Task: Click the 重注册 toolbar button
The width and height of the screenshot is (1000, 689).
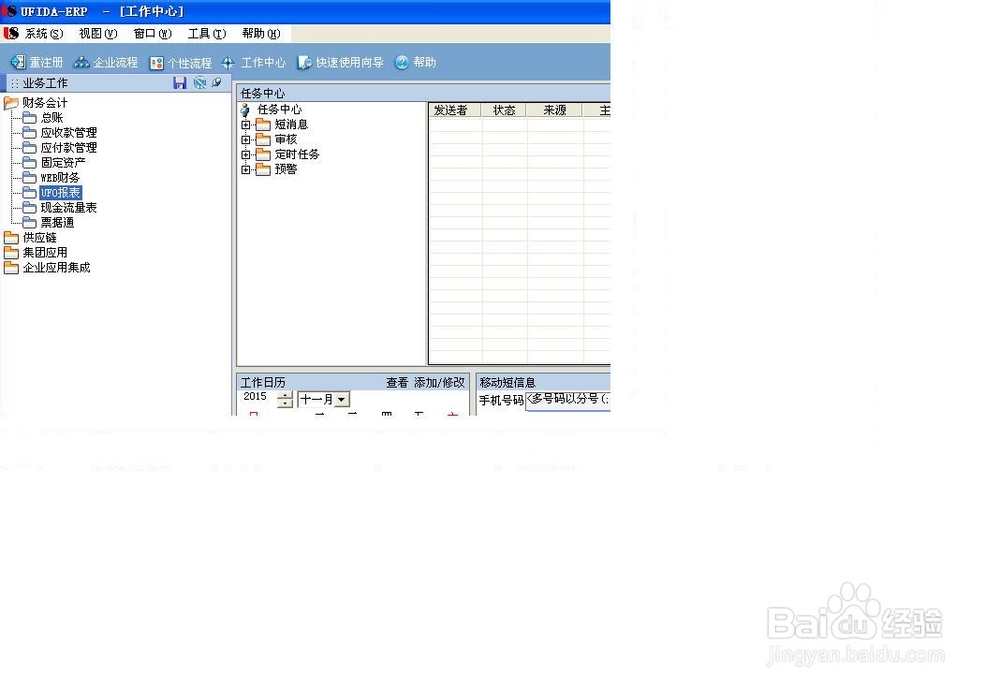Action: tap(37, 62)
